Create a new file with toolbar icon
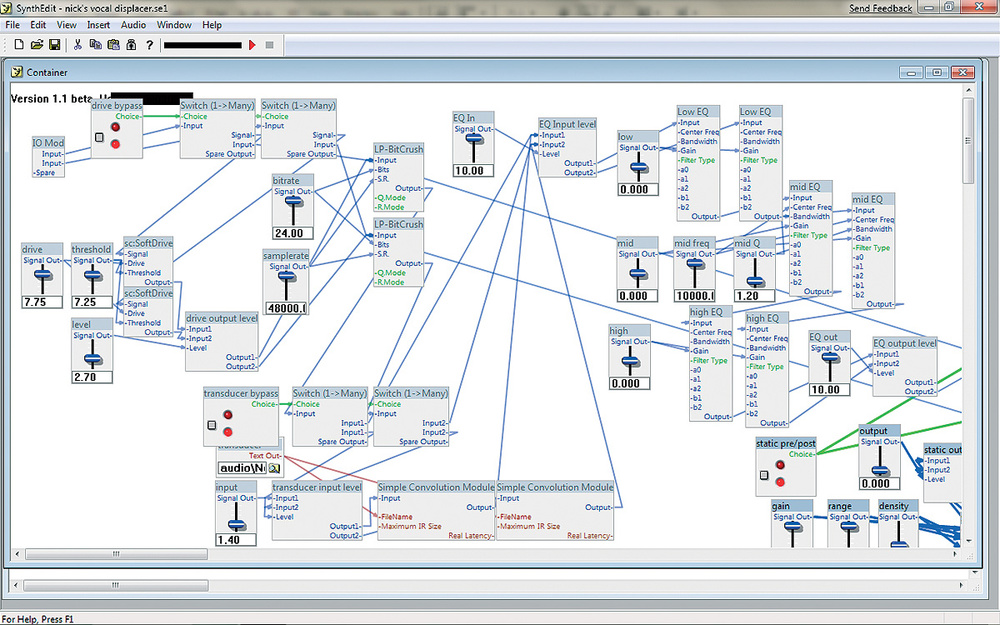Viewport: 1000px width, 625px height. [18, 45]
